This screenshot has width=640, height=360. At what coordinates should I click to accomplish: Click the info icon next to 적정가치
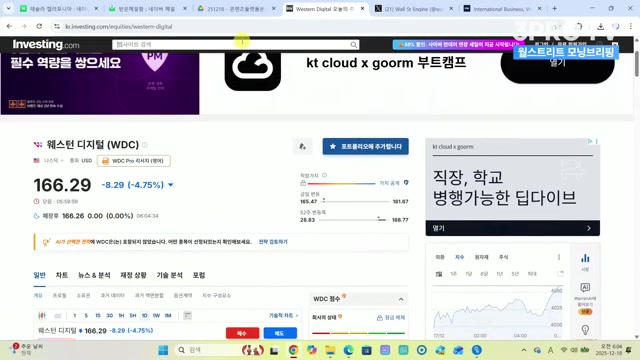(324, 176)
